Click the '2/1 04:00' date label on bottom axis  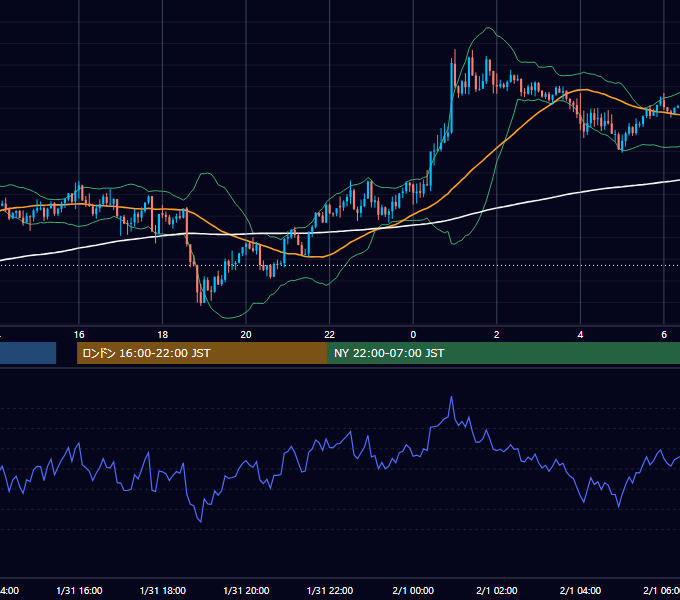click(580, 590)
